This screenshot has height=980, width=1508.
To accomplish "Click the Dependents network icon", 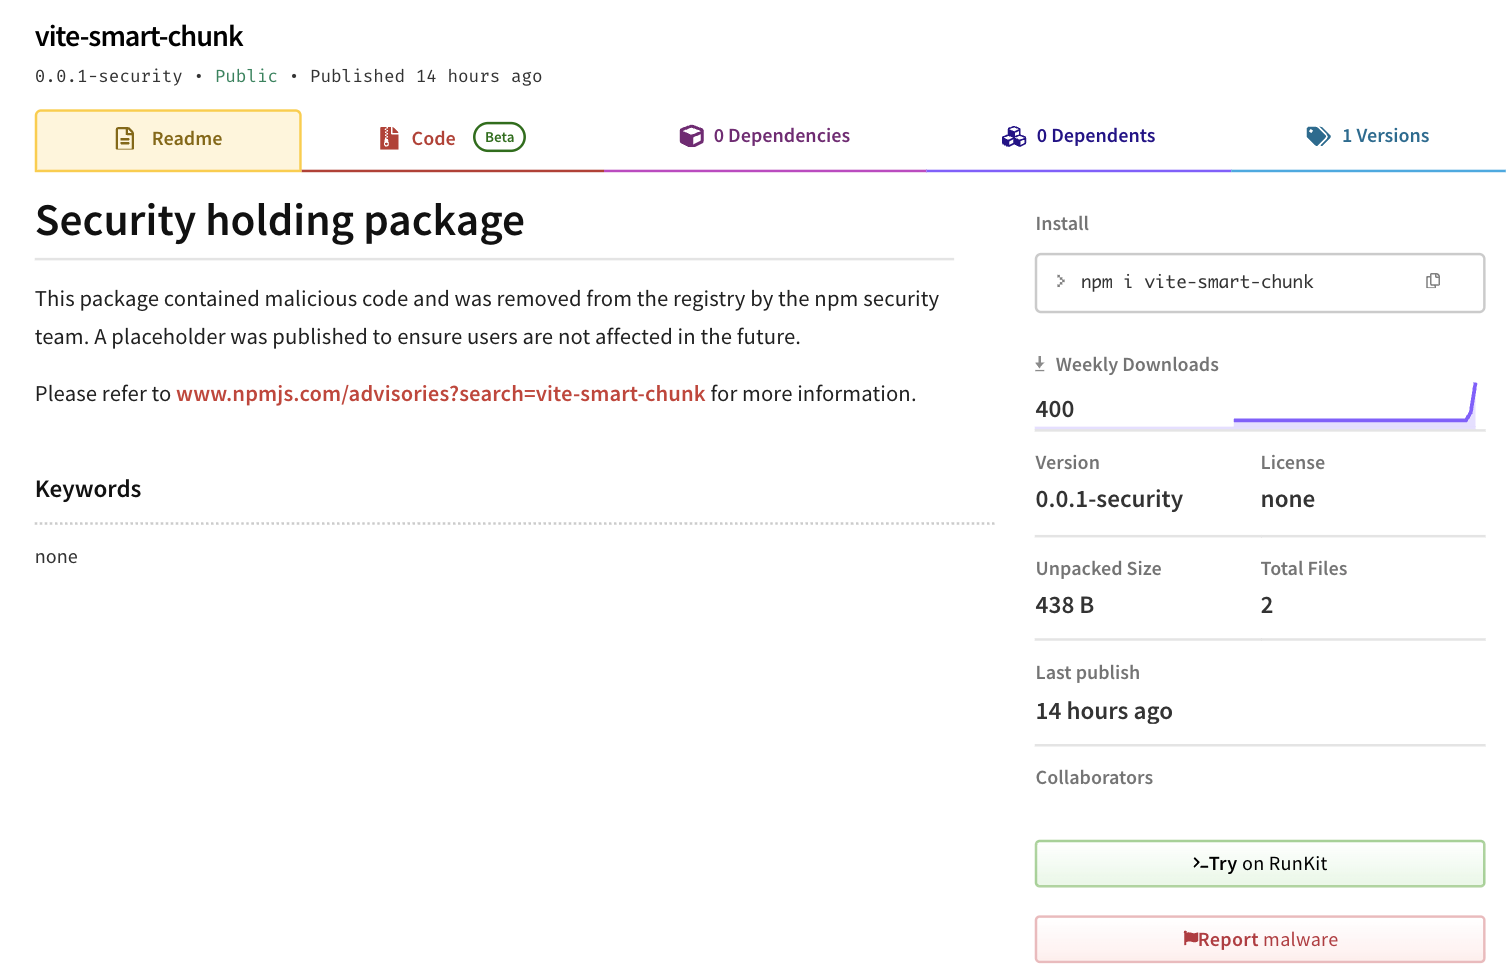I will point(1014,135).
